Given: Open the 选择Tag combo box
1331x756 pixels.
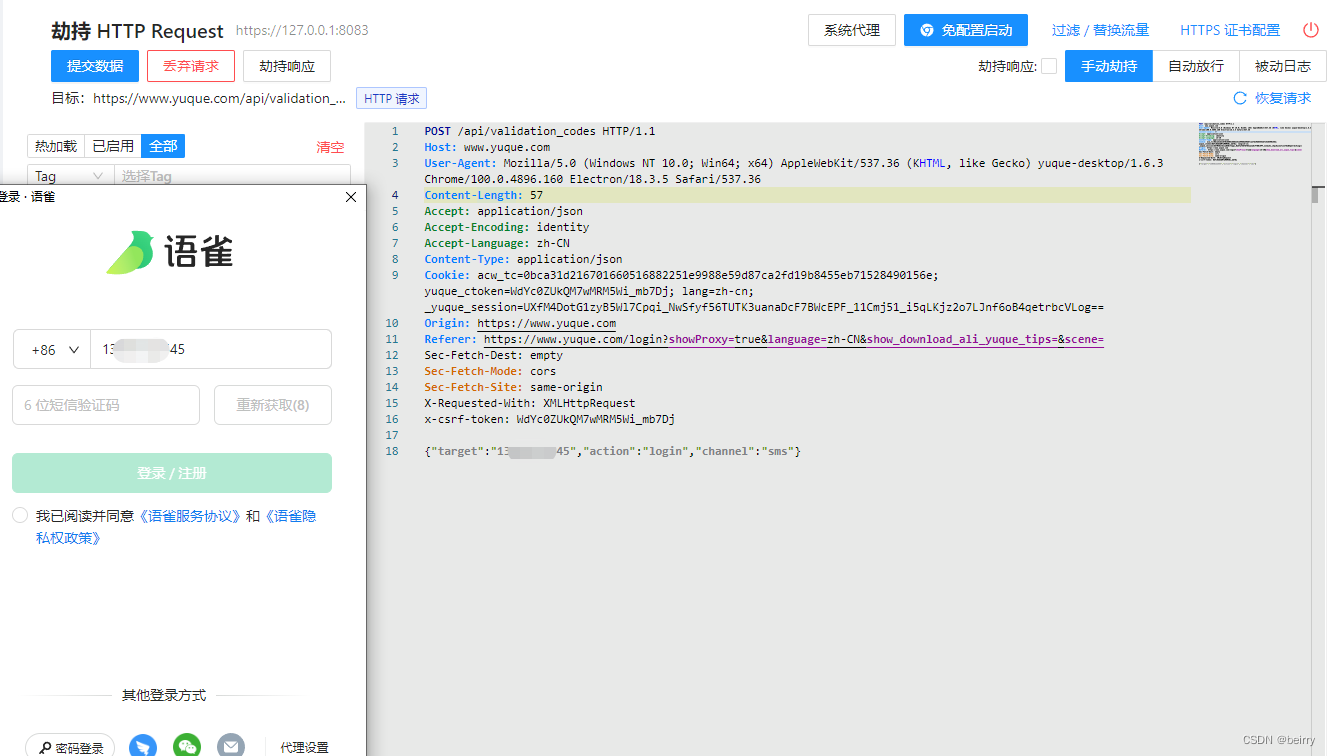Looking at the screenshot, I should (231, 176).
